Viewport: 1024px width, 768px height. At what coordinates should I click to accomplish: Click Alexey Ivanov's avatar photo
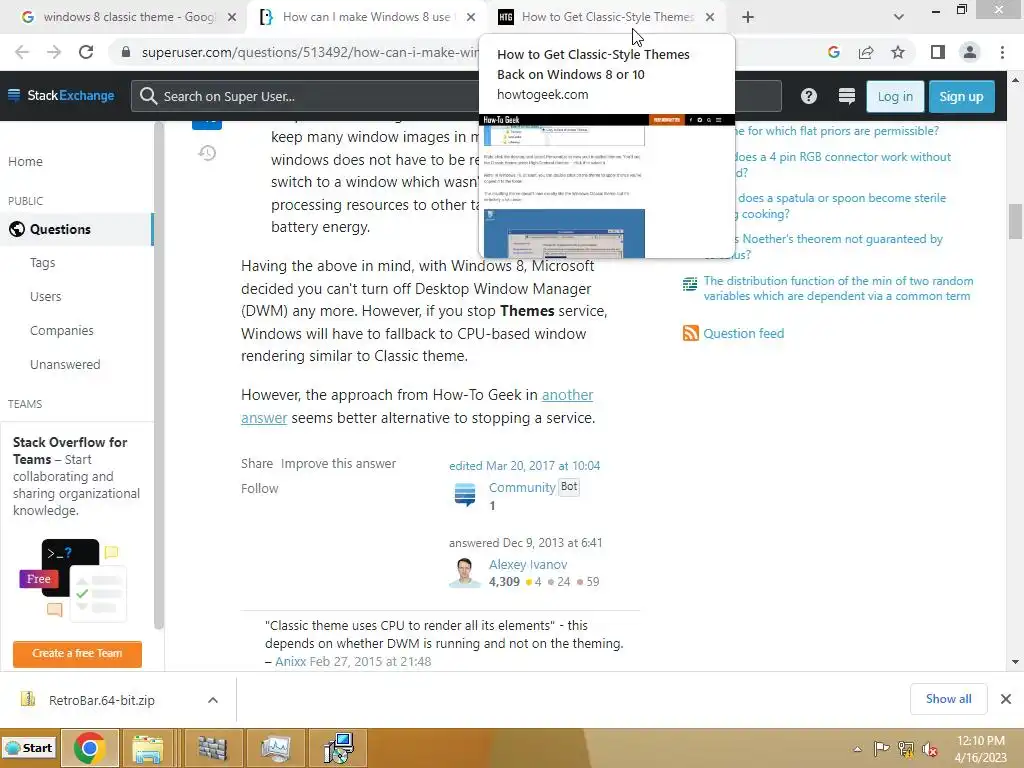click(465, 572)
